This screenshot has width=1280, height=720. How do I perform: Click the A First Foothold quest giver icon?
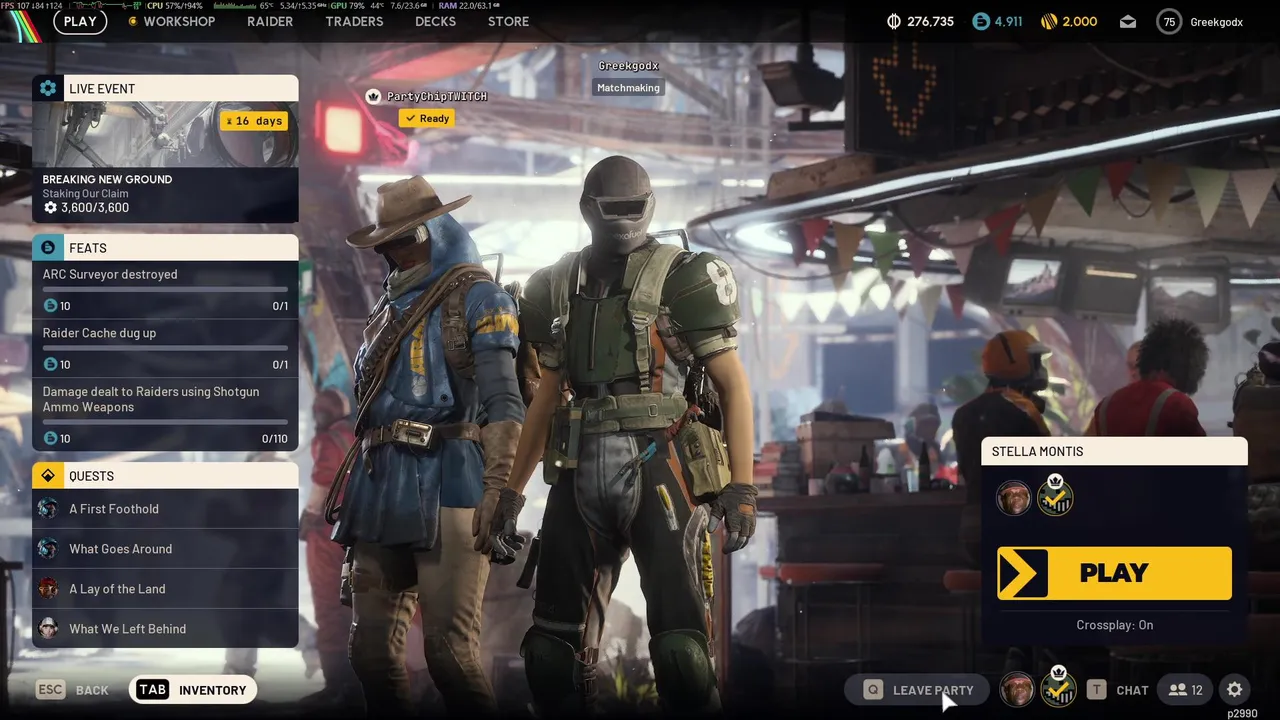coord(48,509)
